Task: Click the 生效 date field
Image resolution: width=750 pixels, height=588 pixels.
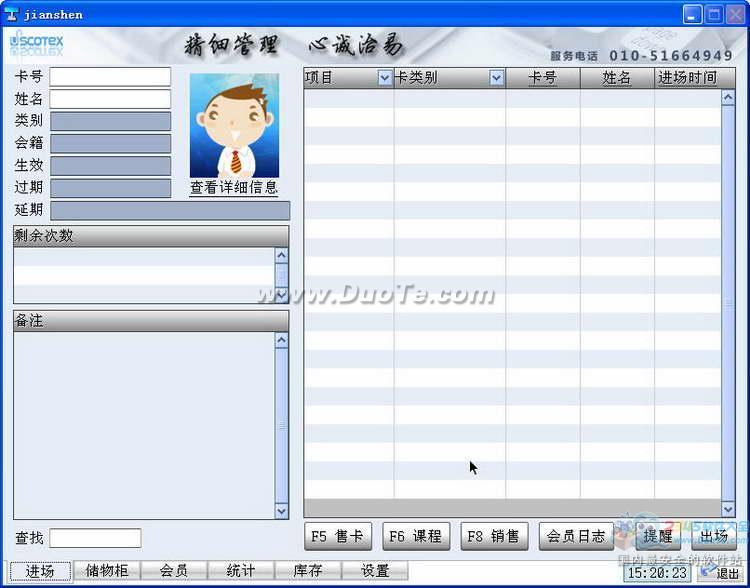Action: (x=110, y=166)
